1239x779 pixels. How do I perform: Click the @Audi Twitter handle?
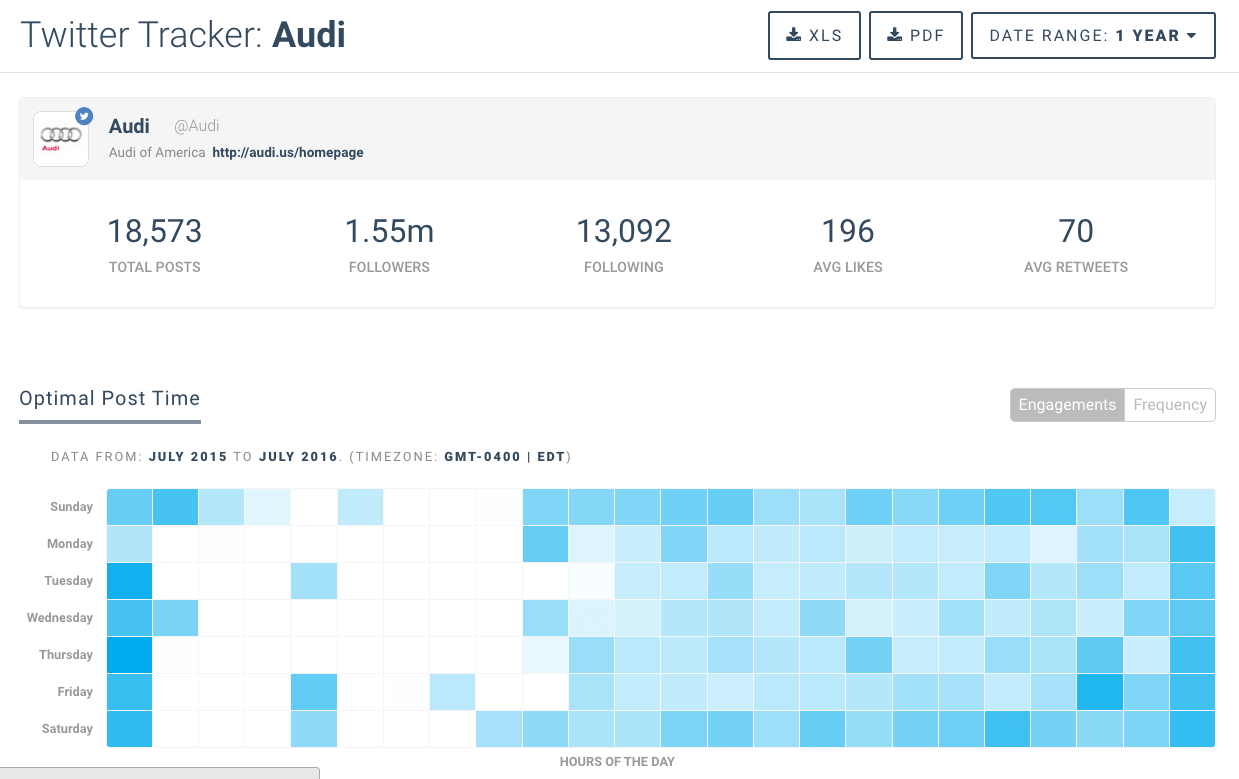(x=197, y=126)
